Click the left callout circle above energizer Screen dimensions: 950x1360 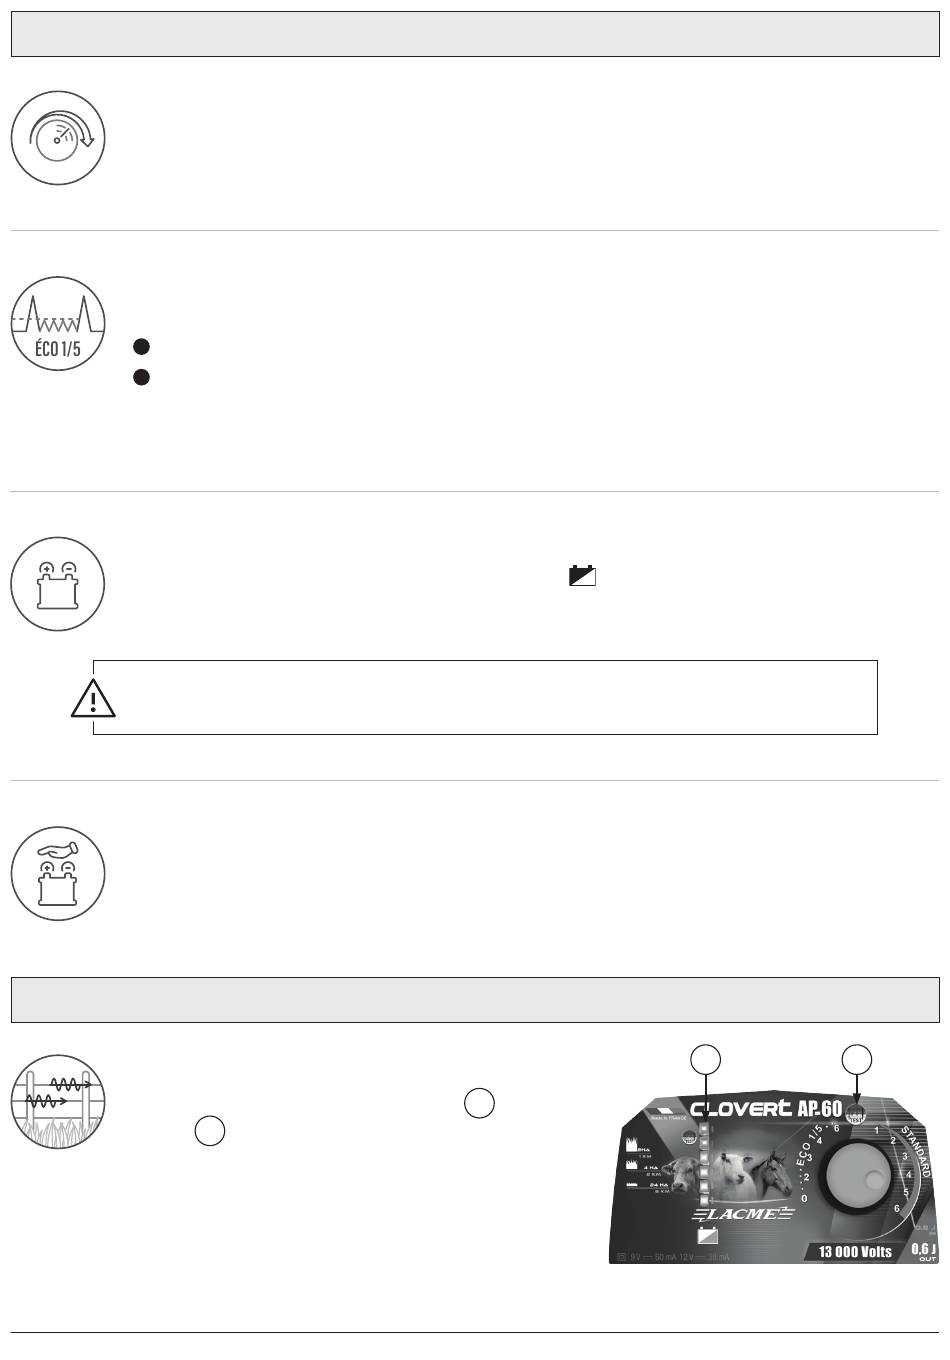(706, 1060)
